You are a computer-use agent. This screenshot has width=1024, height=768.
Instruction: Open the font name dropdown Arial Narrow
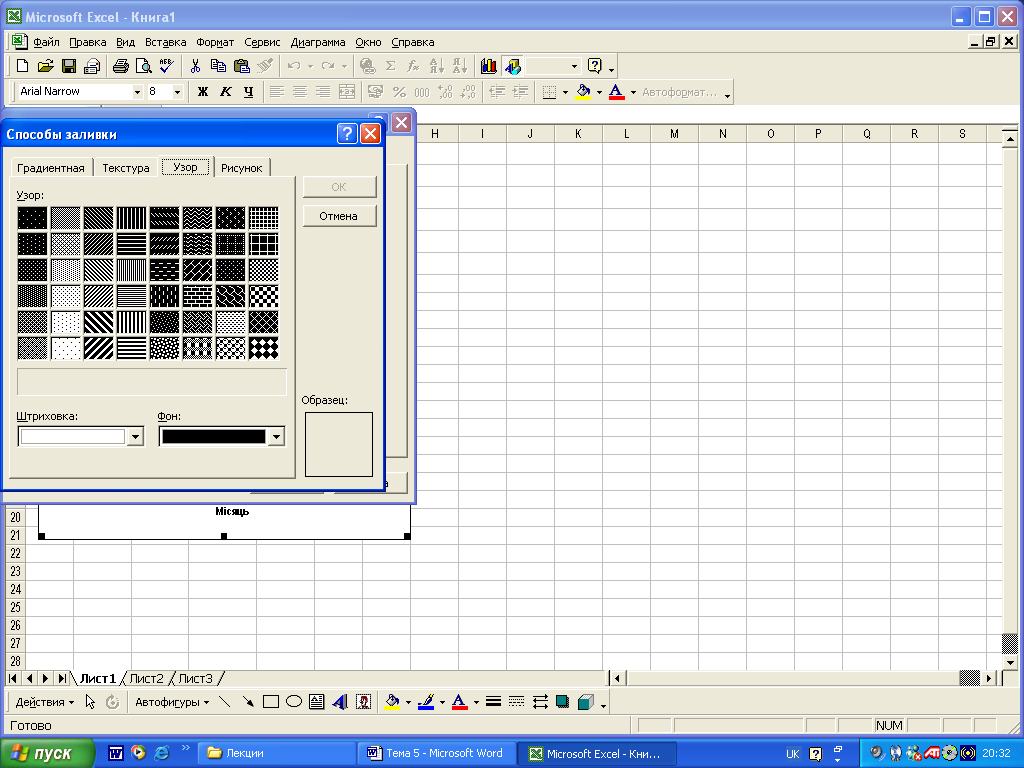pyautogui.click(x=137, y=92)
